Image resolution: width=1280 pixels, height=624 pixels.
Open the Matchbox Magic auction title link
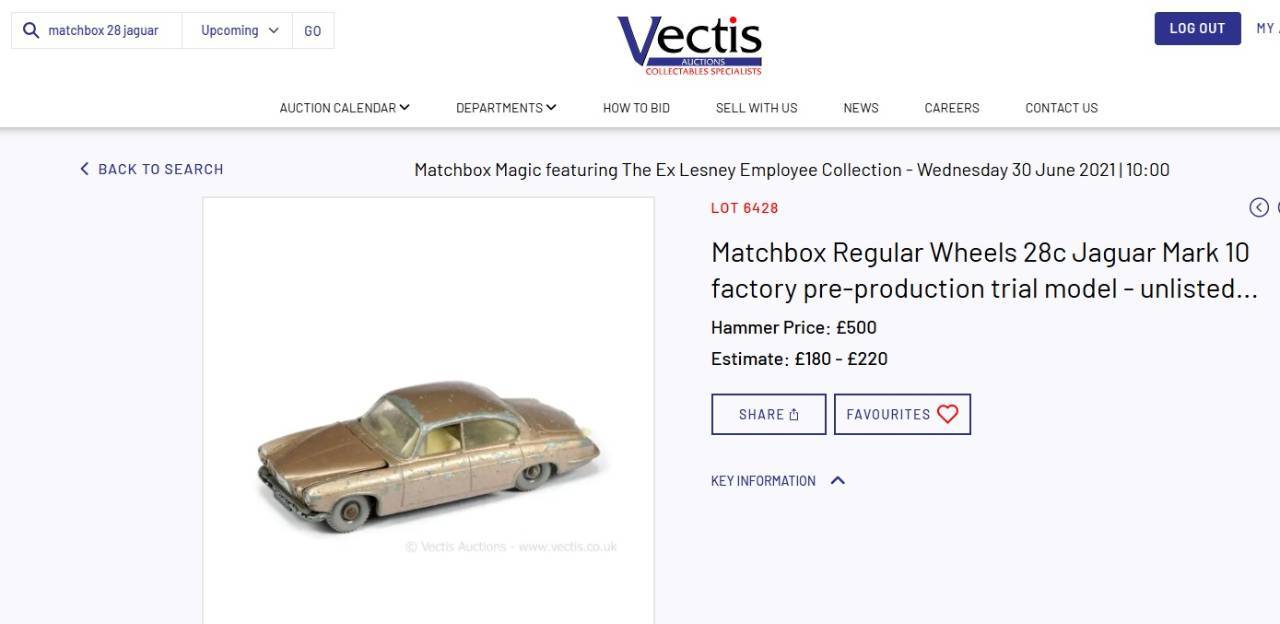click(792, 170)
